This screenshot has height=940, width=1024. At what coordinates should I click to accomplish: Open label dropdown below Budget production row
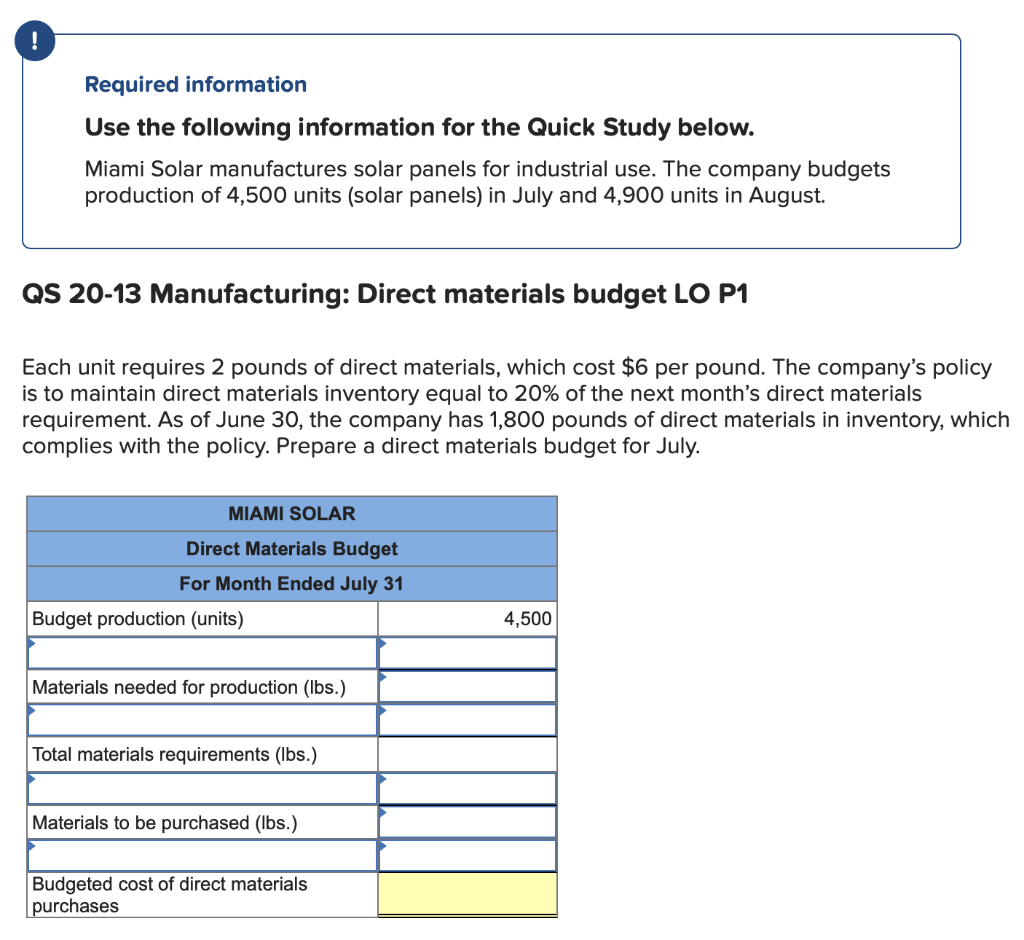pos(202,653)
